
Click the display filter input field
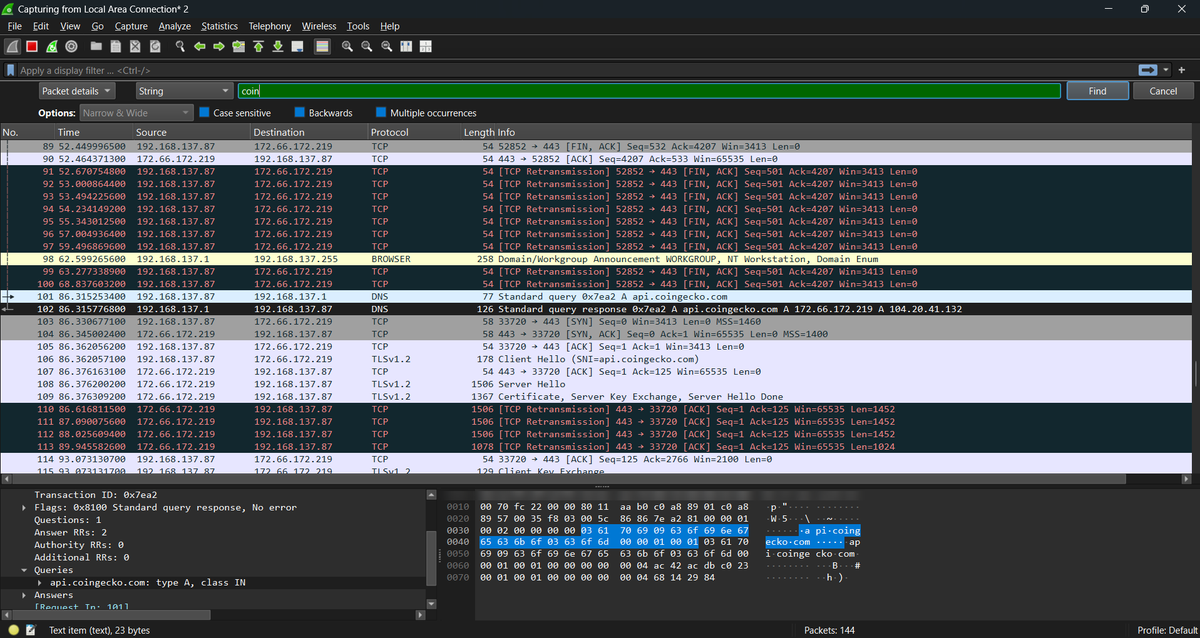coord(577,70)
